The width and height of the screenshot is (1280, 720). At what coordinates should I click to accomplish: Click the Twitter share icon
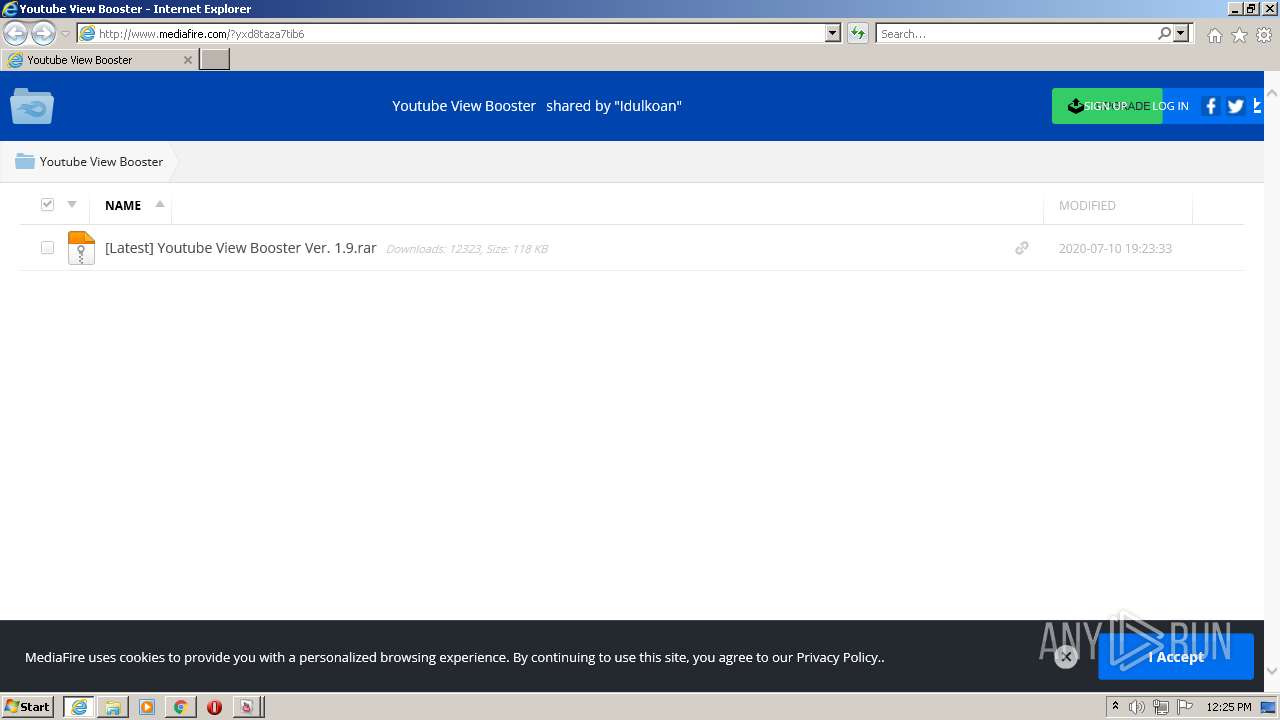pyautogui.click(x=1236, y=106)
